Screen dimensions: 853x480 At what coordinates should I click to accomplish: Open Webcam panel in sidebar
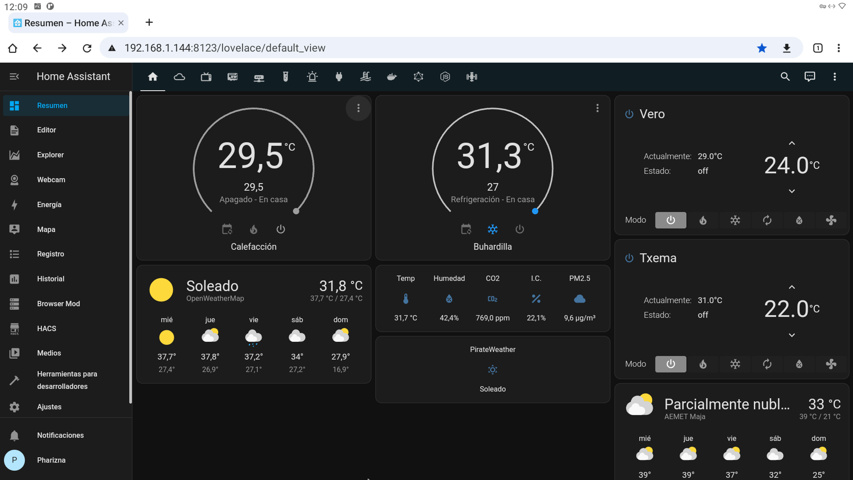point(65,180)
